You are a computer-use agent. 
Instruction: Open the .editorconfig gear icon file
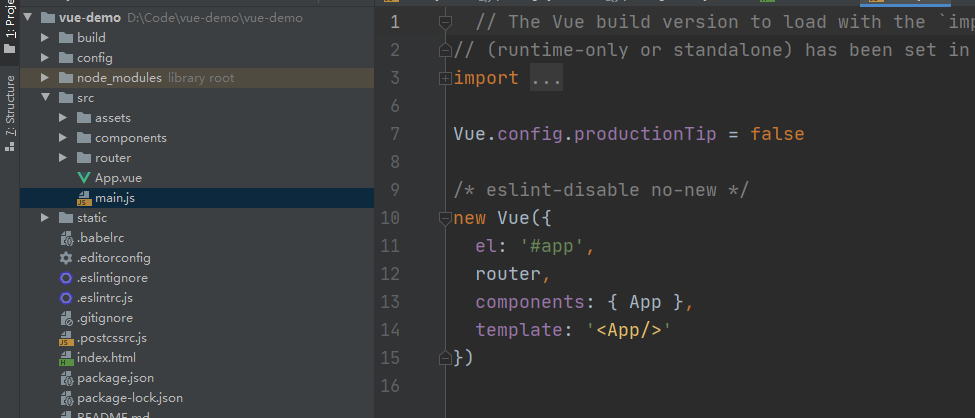(66, 258)
